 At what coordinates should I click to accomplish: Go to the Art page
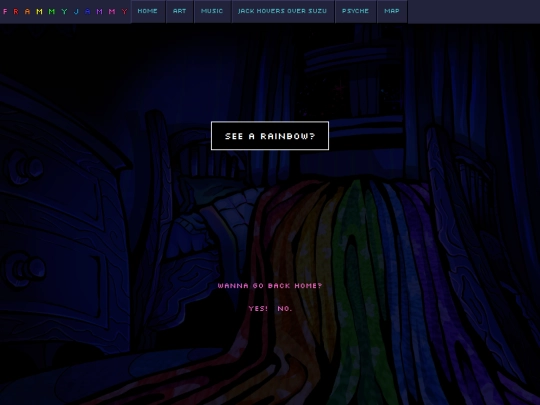pyautogui.click(x=179, y=11)
